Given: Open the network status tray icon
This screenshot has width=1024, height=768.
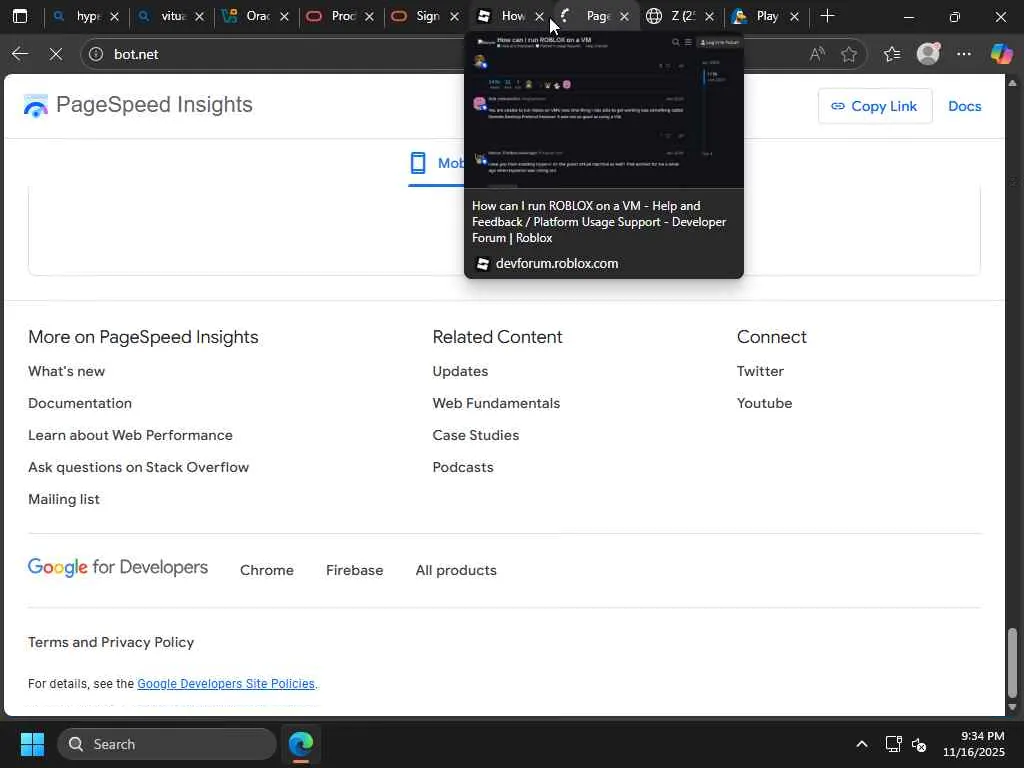Looking at the screenshot, I should point(893,744).
